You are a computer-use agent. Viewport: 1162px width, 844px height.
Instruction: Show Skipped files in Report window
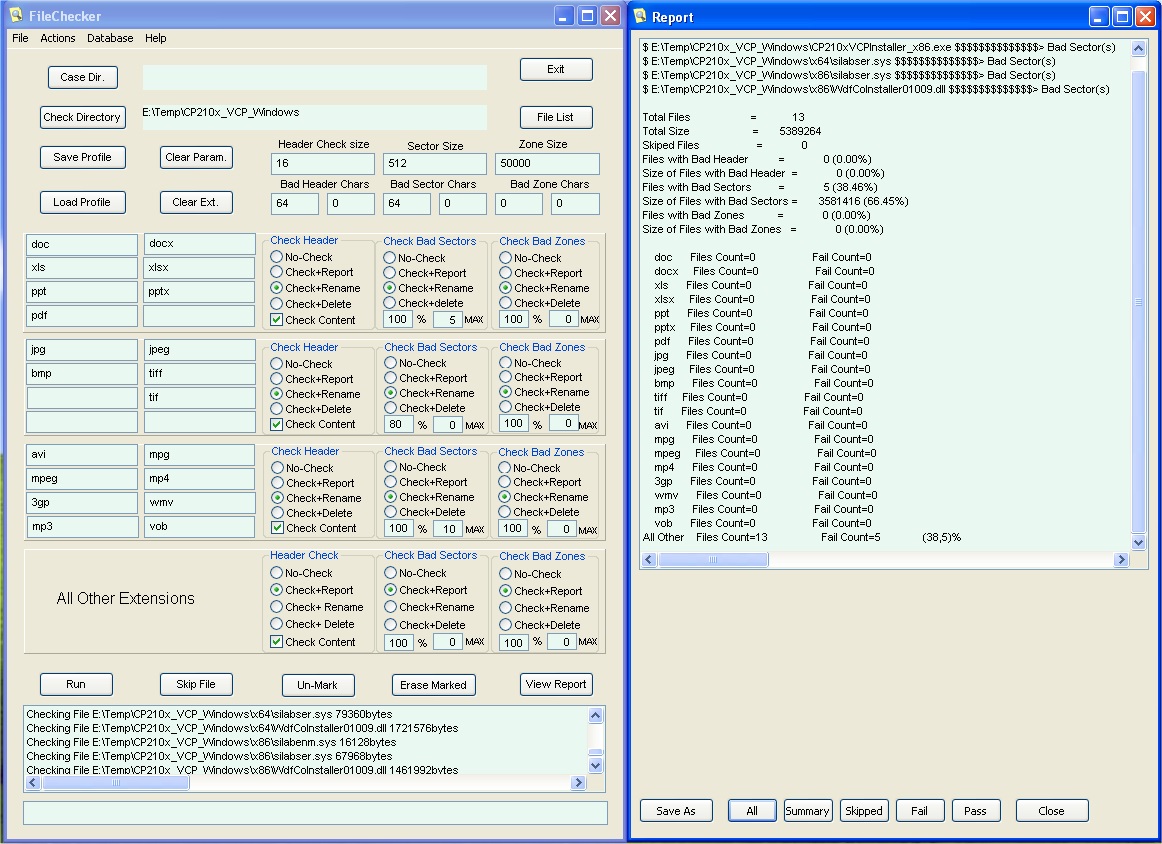click(864, 811)
